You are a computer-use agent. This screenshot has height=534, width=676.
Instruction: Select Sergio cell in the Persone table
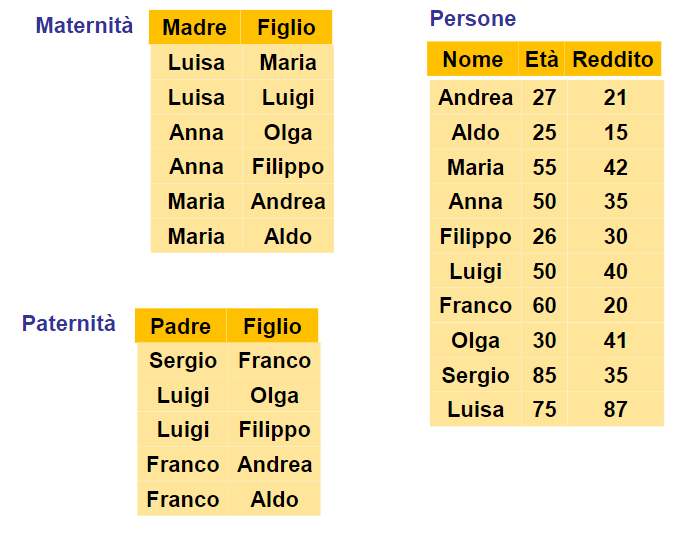475,376
